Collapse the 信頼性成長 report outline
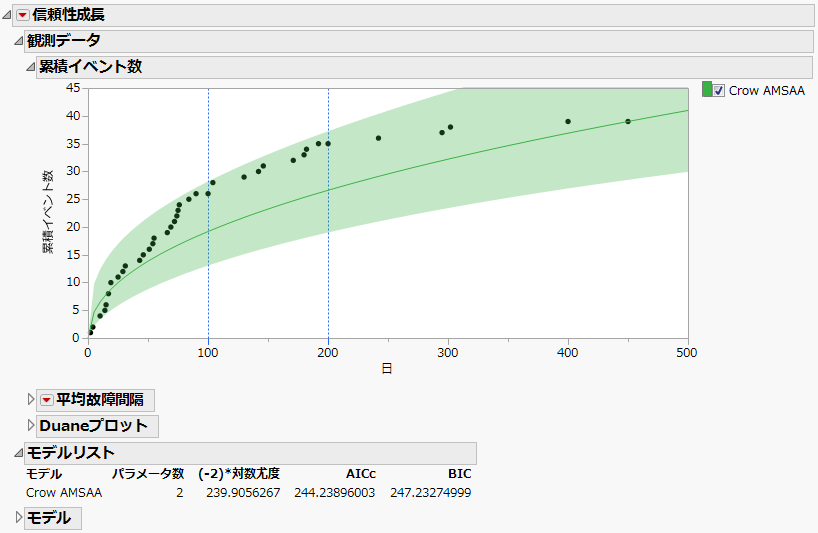 coord(7,15)
